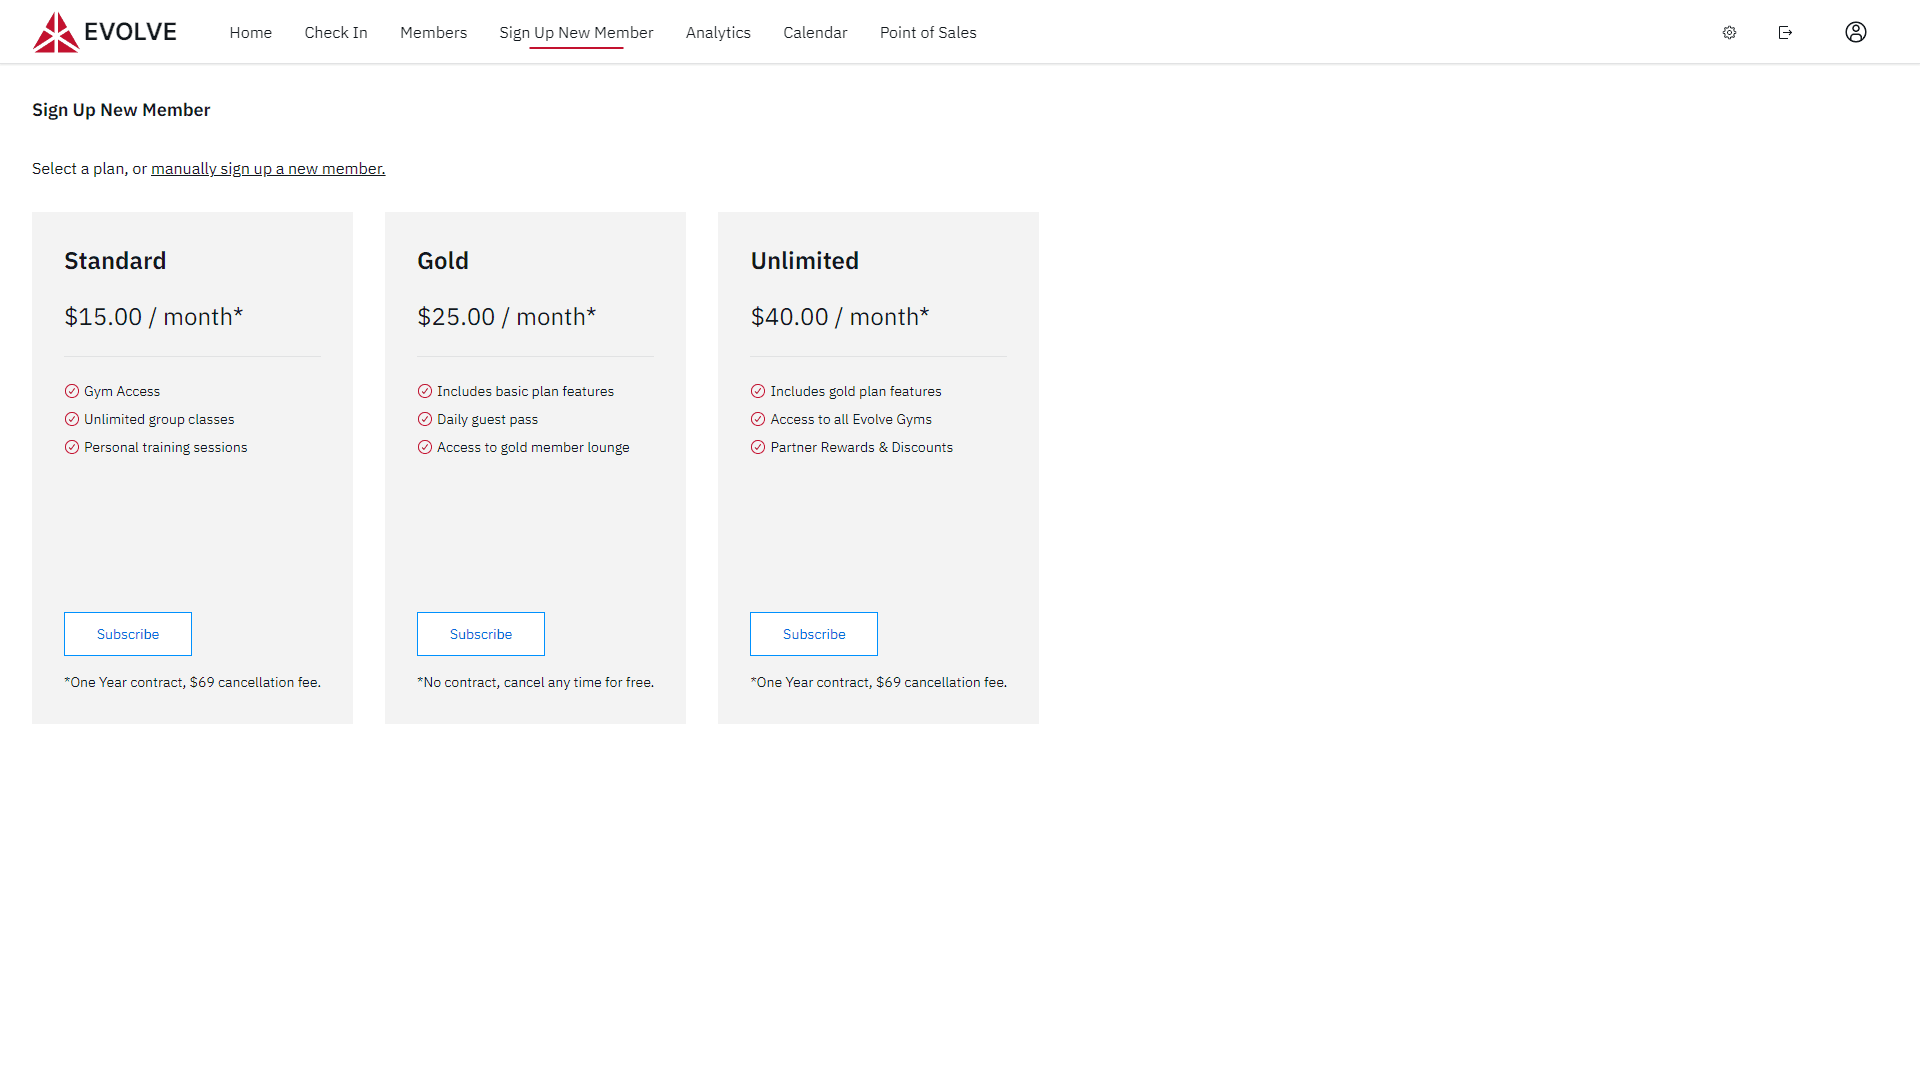Viewport: 1920px width, 1080px height.
Task: Open the Analytics page
Action: (x=718, y=32)
